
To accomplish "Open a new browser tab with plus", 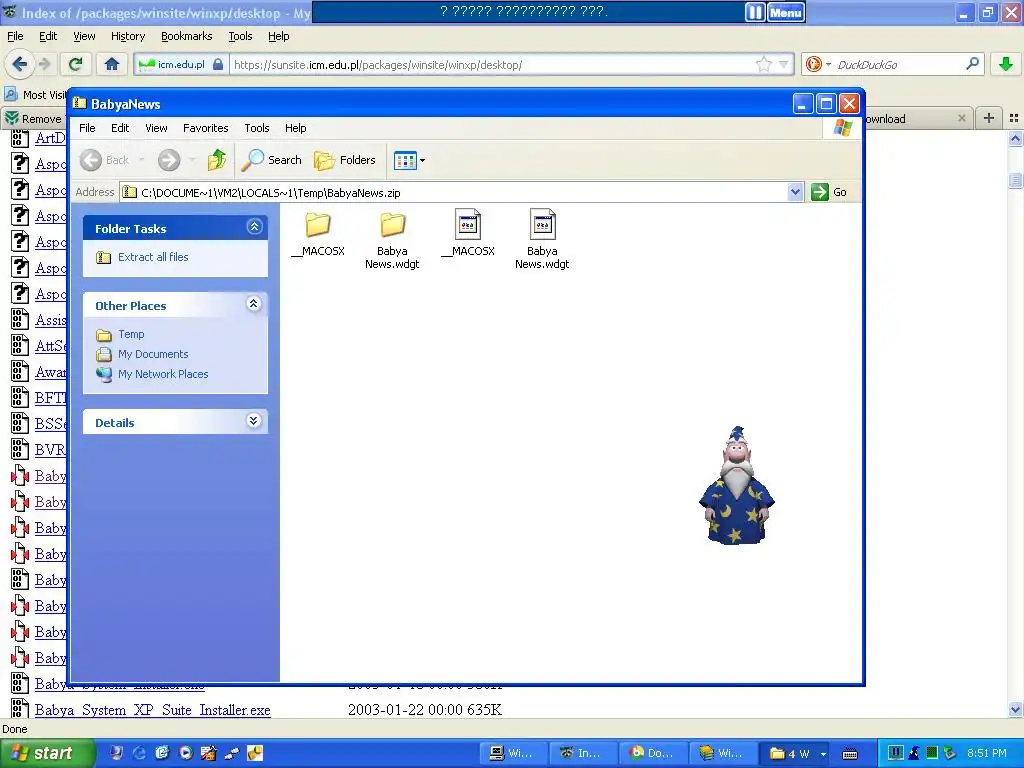I will pyautogui.click(x=989, y=118).
